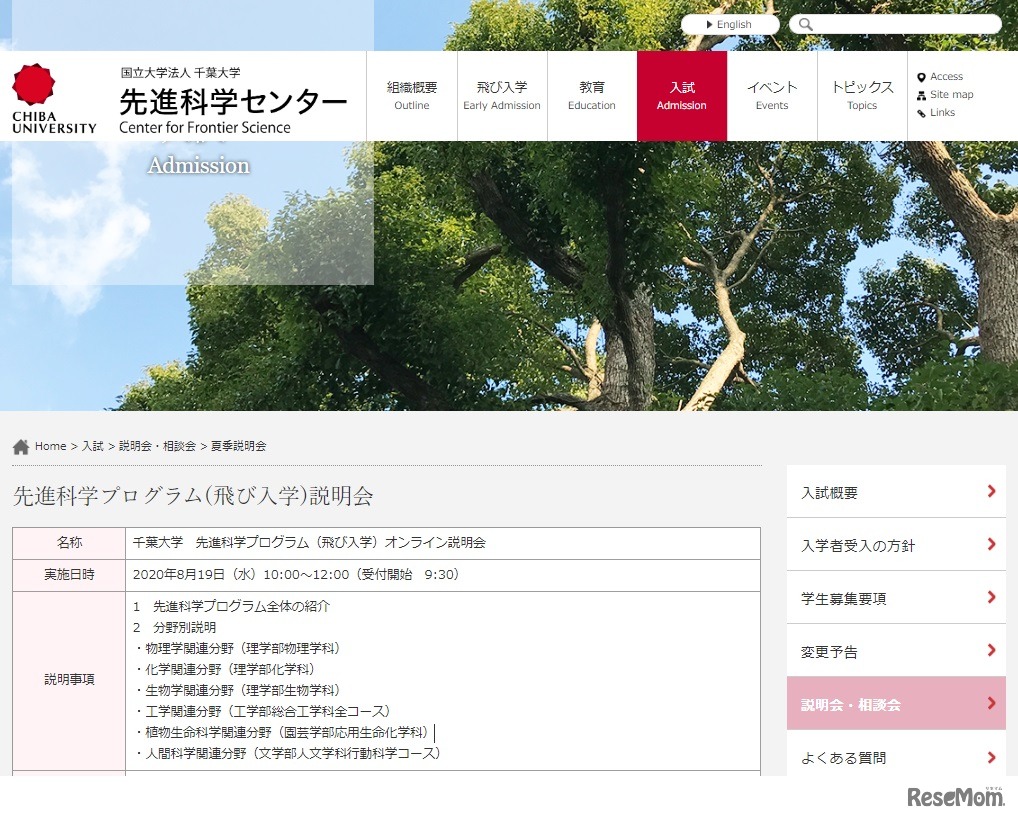This screenshot has width=1018, height=820.
Task: Select the トピックス Topics navigation item
Action: (861, 95)
